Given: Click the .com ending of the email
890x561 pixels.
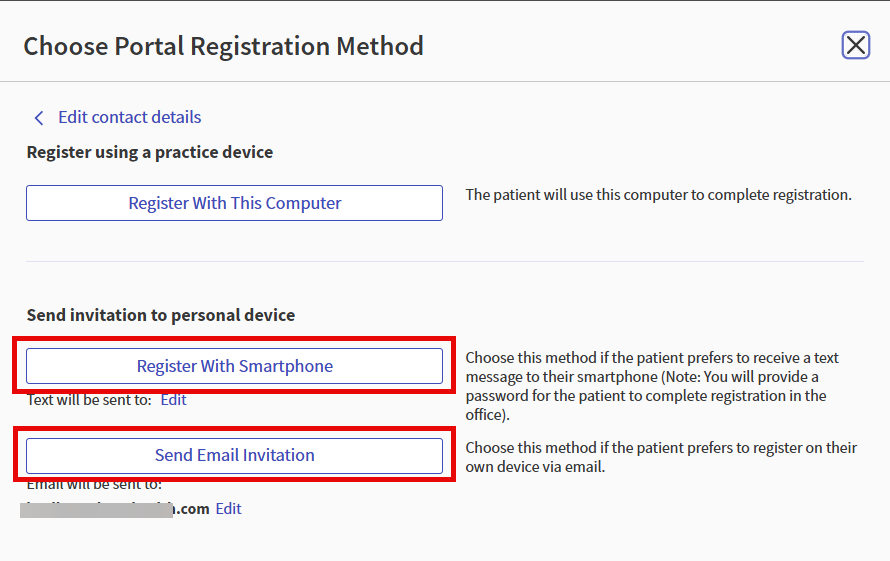Looking at the screenshot, I should [192, 509].
